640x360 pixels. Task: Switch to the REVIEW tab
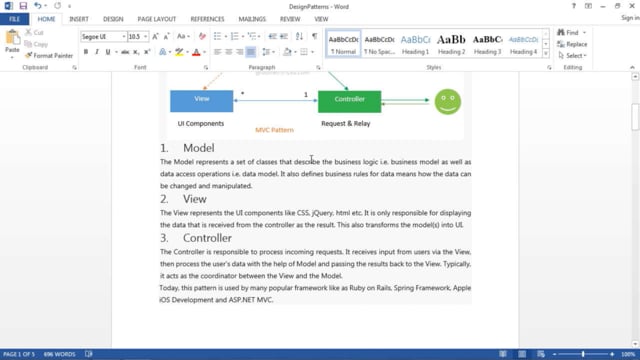(290, 19)
